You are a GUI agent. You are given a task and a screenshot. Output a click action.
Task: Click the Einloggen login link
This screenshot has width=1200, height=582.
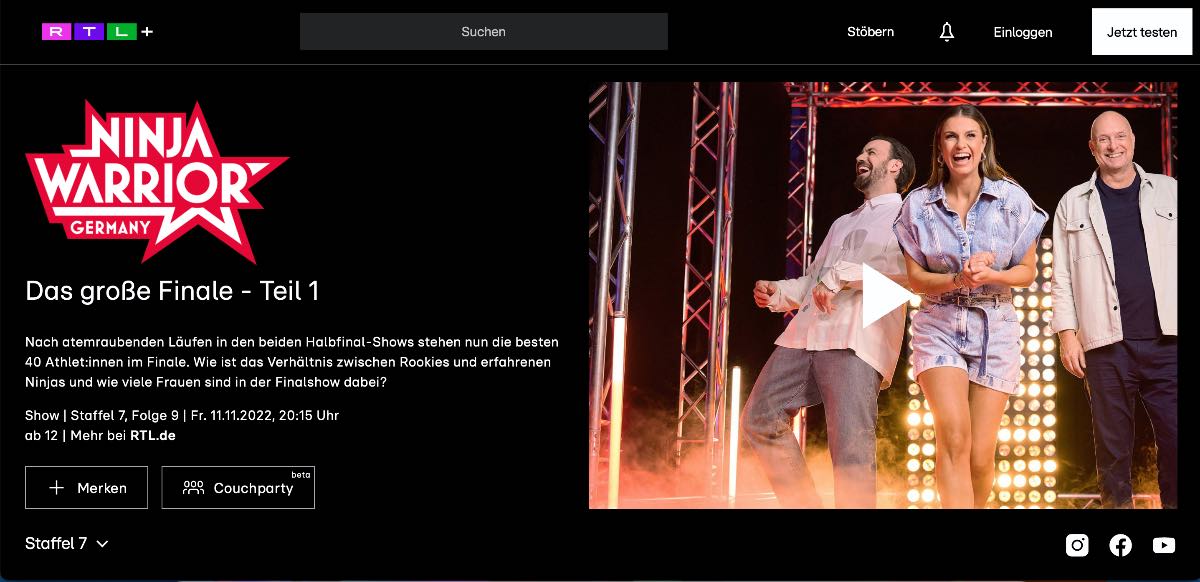click(x=1023, y=32)
